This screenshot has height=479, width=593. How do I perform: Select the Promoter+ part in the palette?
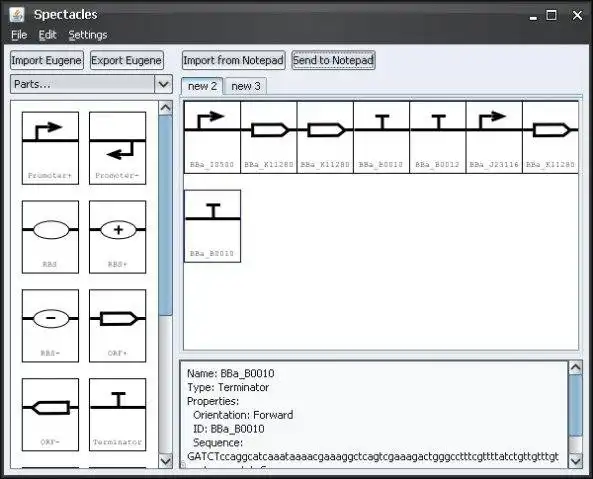[x=50, y=148]
